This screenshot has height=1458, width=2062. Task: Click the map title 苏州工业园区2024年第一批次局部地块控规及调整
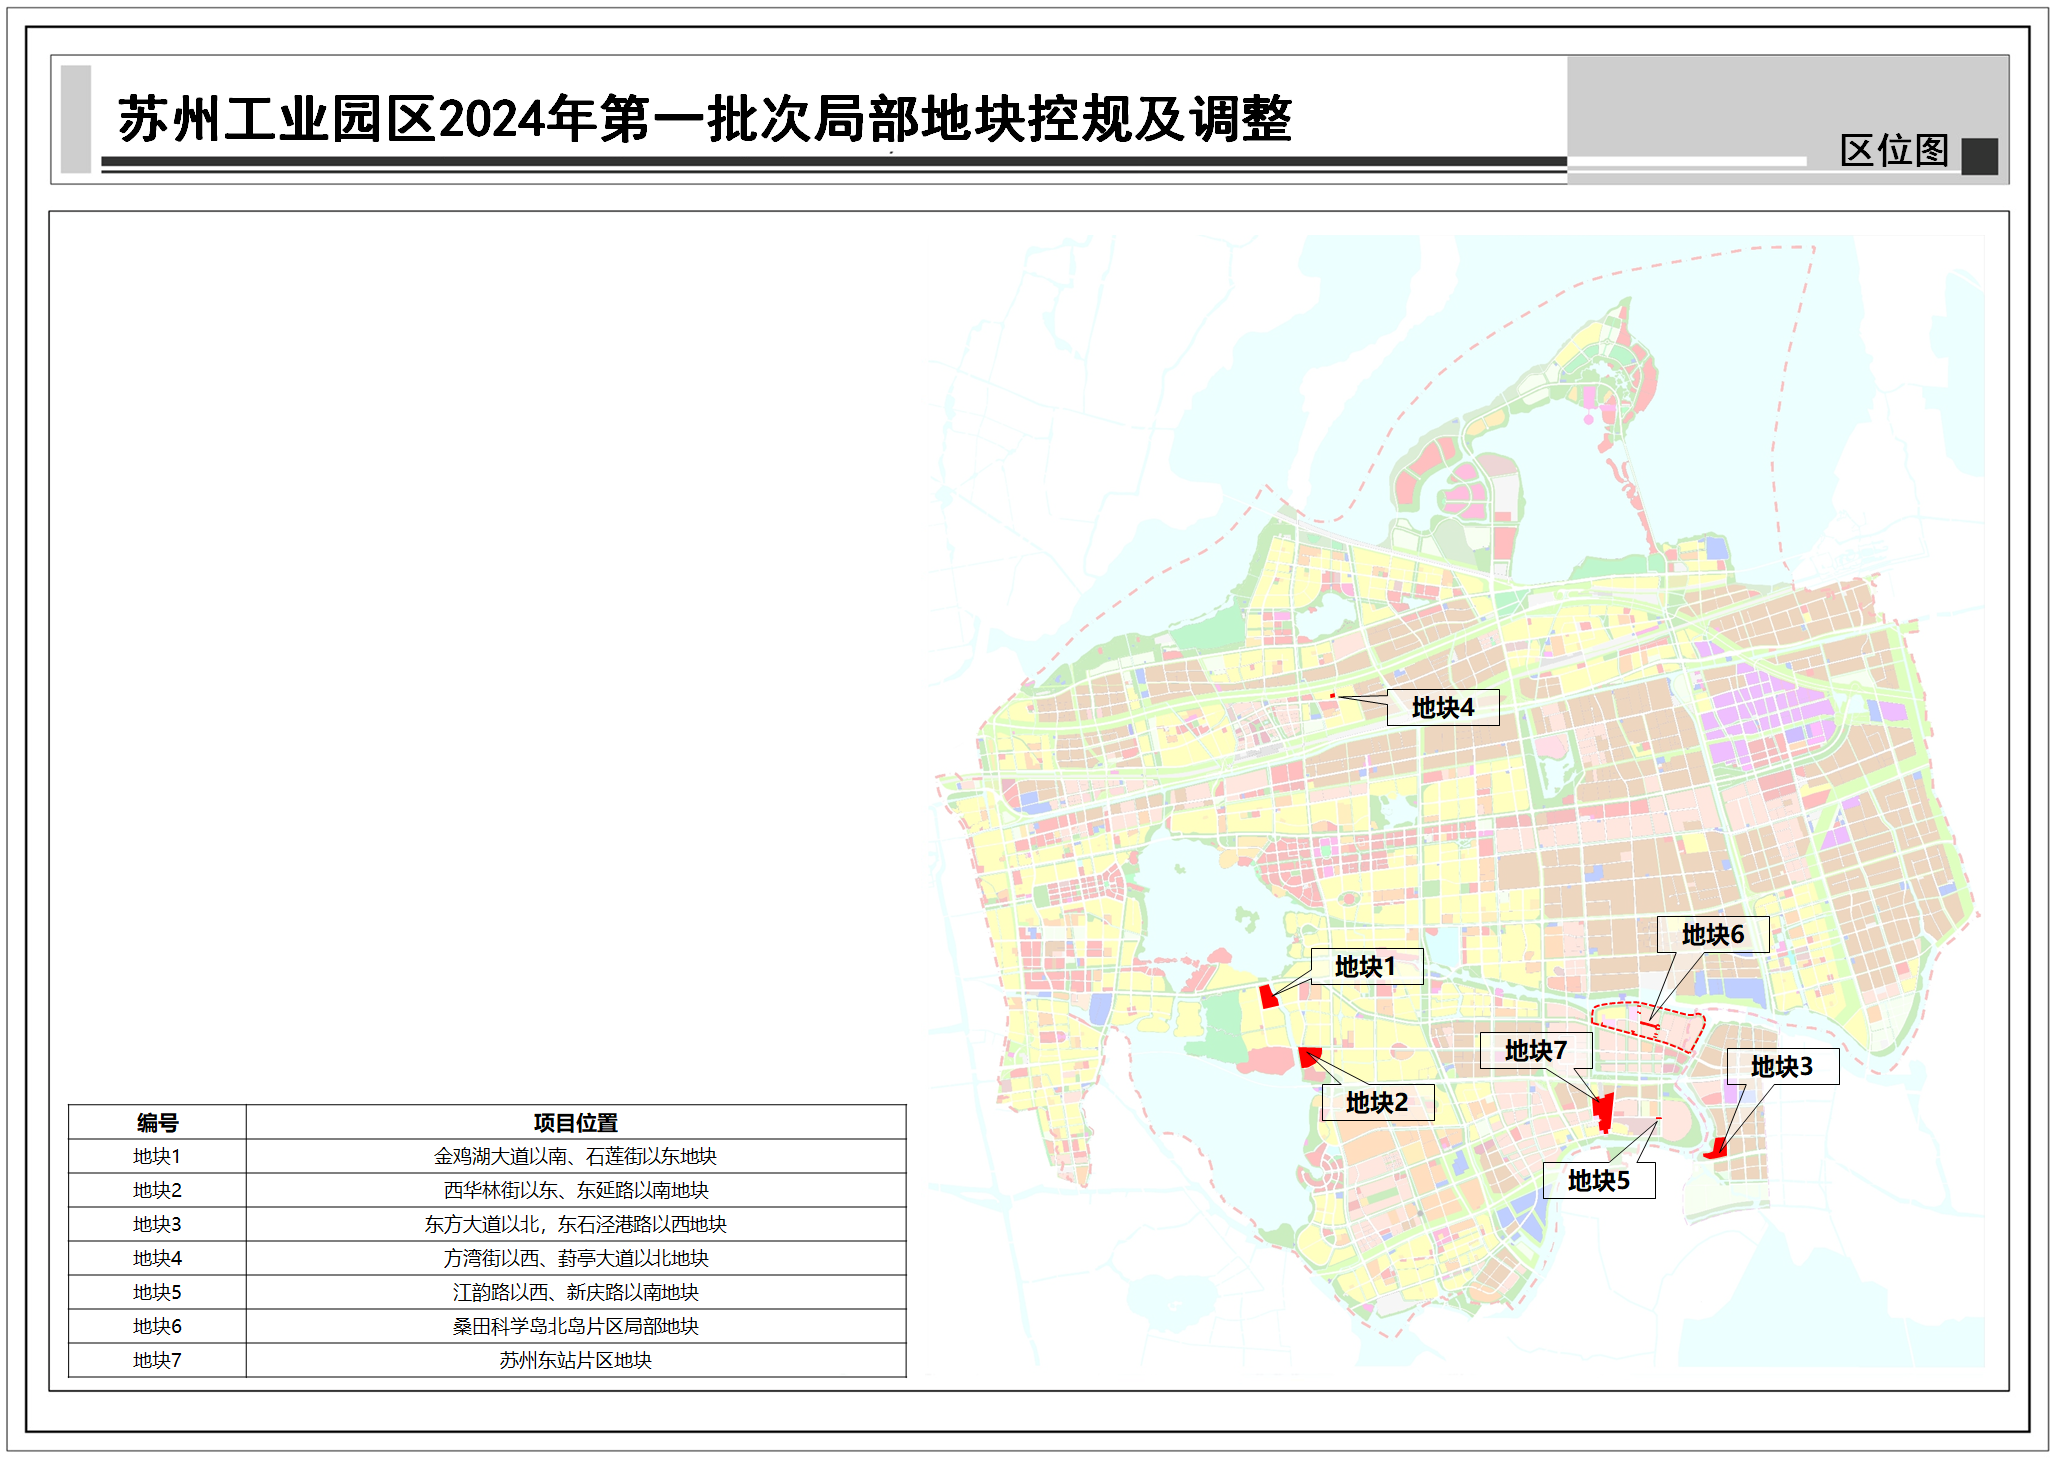pyautogui.click(x=705, y=119)
